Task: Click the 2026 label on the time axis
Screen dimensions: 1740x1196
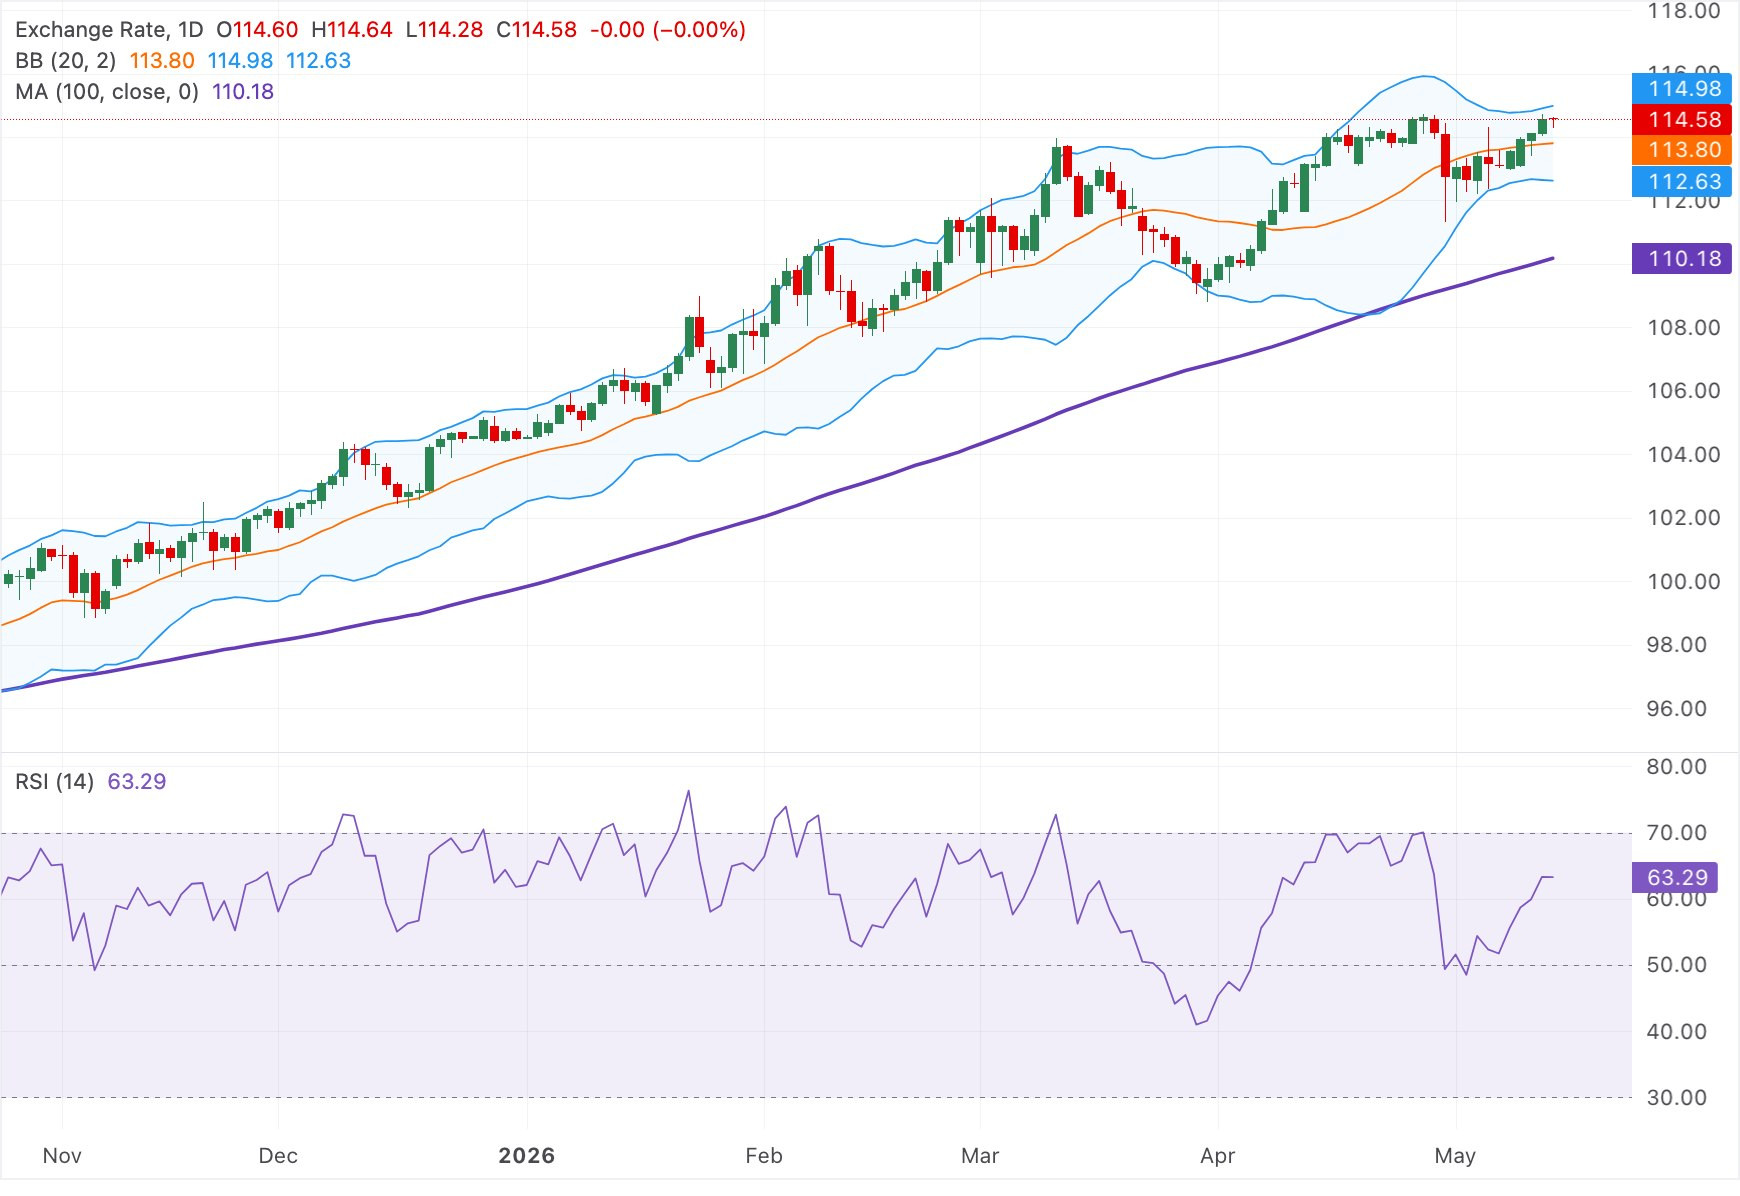Action: coord(527,1156)
